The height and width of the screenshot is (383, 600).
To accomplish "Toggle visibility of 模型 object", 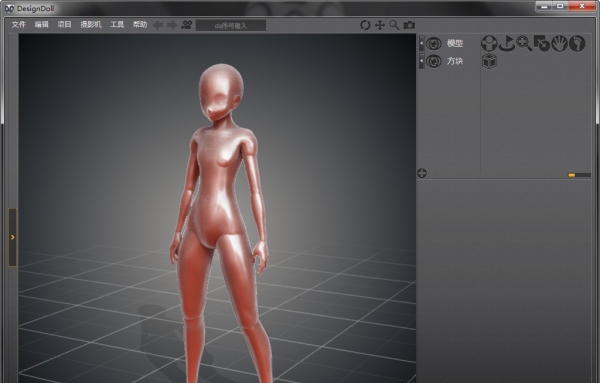I will click(434, 44).
